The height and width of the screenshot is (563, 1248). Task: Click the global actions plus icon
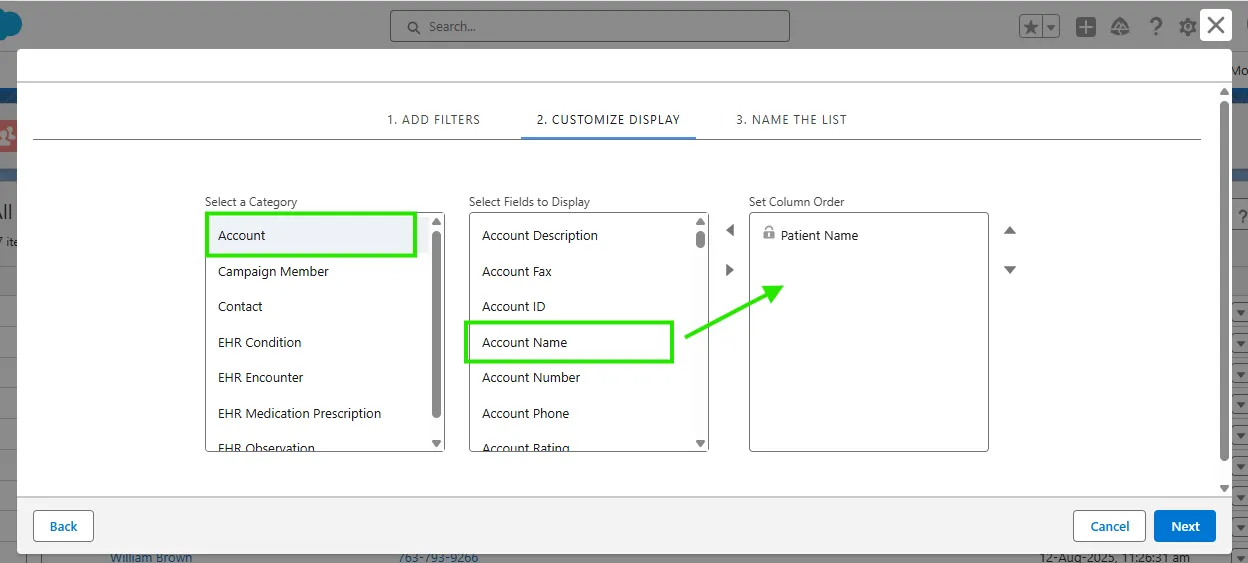1085,27
